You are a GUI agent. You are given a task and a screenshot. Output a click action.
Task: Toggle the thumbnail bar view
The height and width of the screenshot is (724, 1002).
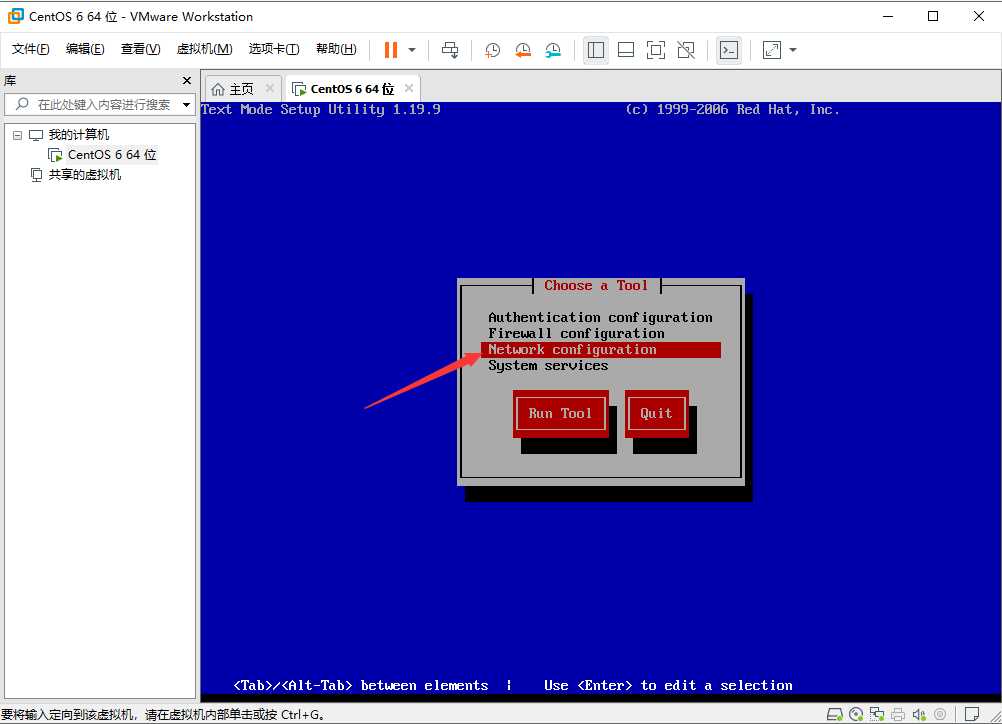coord(626,50)
